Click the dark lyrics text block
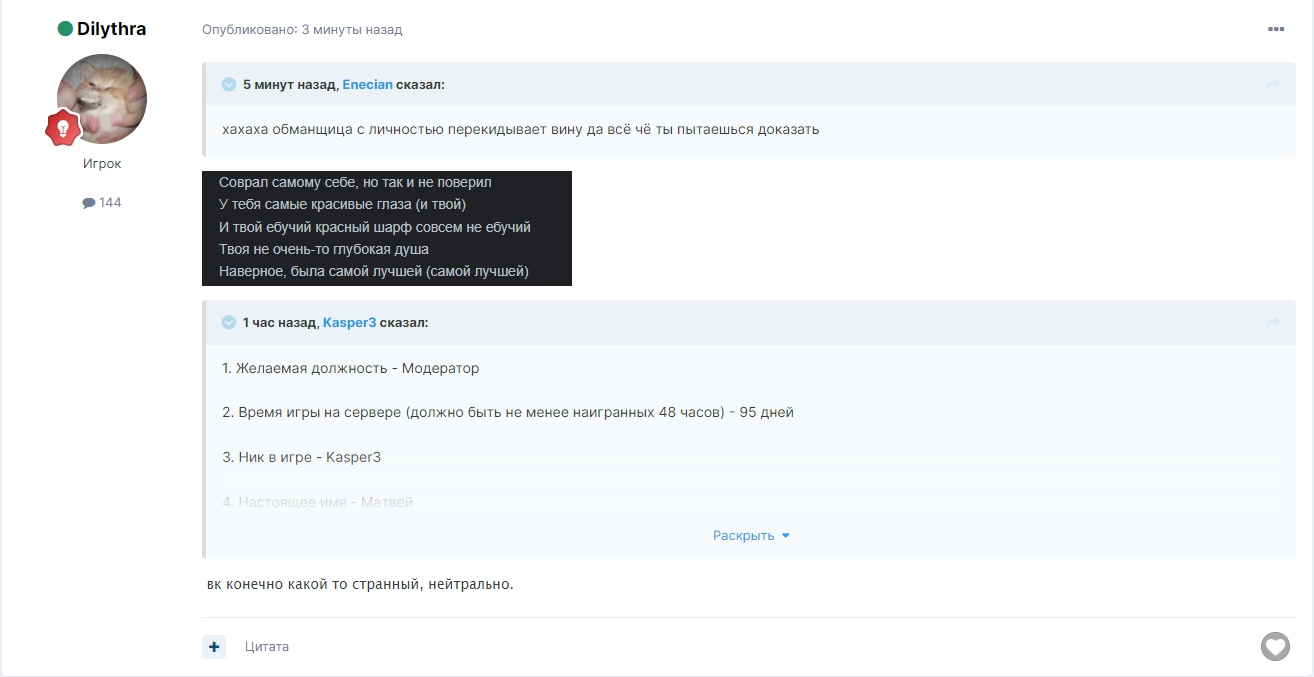The height and width of the screenshot is (677, 1314). (x=386, y=228)
